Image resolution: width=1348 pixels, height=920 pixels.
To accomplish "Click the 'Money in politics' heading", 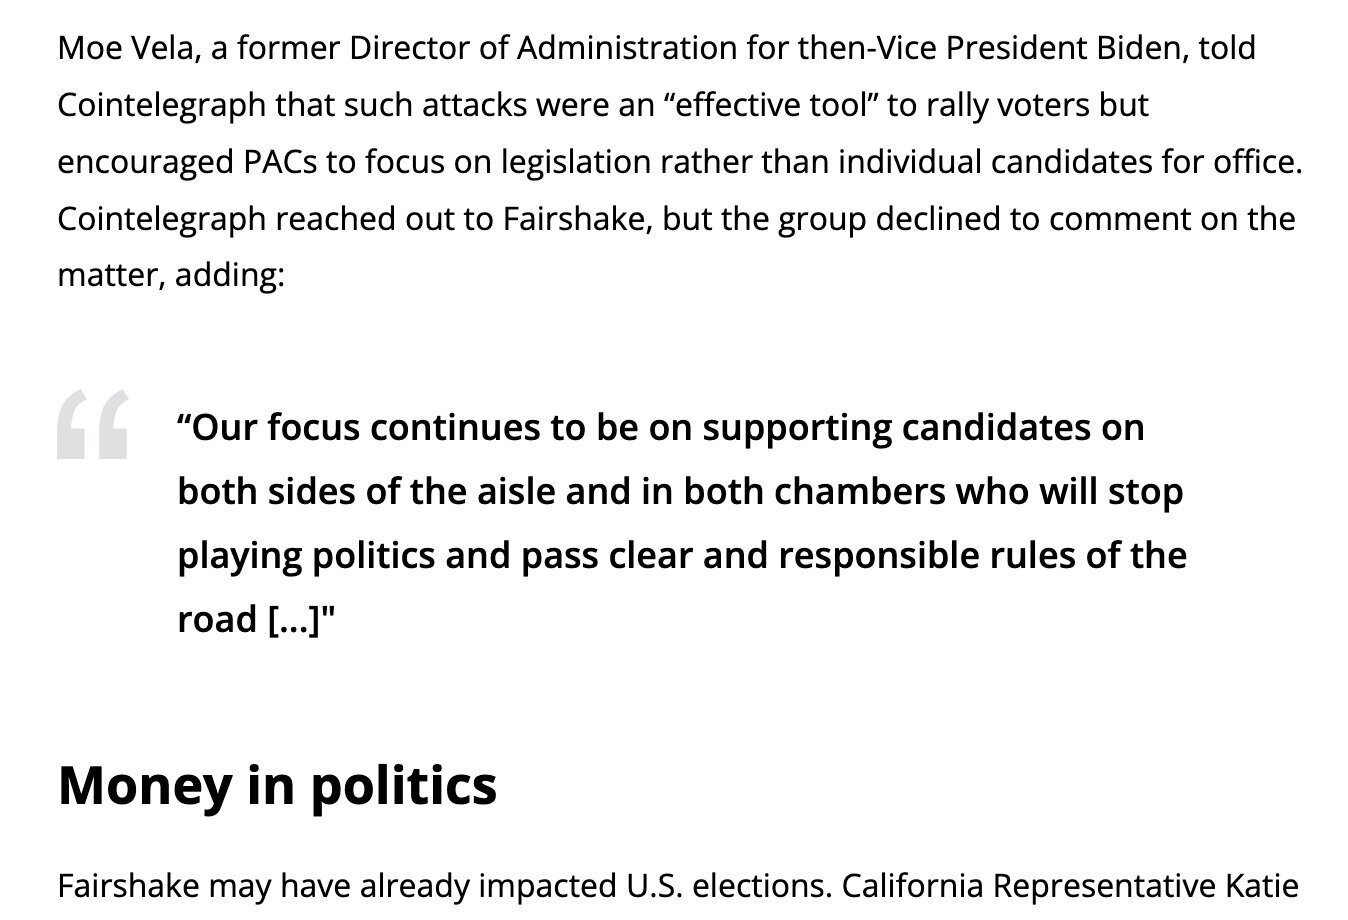I will click(277, 784).
